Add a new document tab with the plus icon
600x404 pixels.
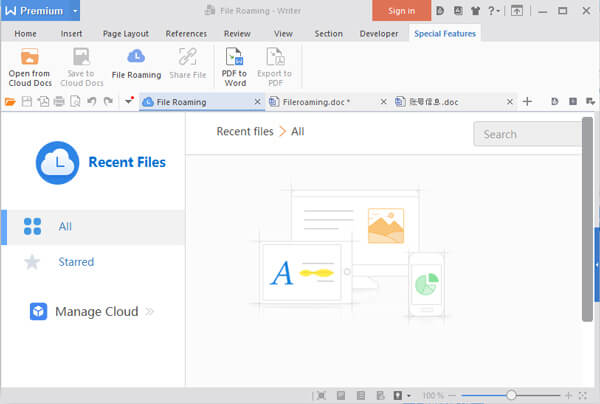[527, 101]
